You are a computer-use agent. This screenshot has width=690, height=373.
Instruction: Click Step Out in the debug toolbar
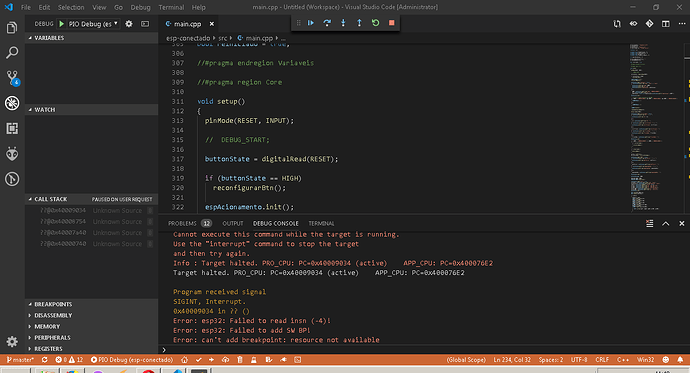359,23
